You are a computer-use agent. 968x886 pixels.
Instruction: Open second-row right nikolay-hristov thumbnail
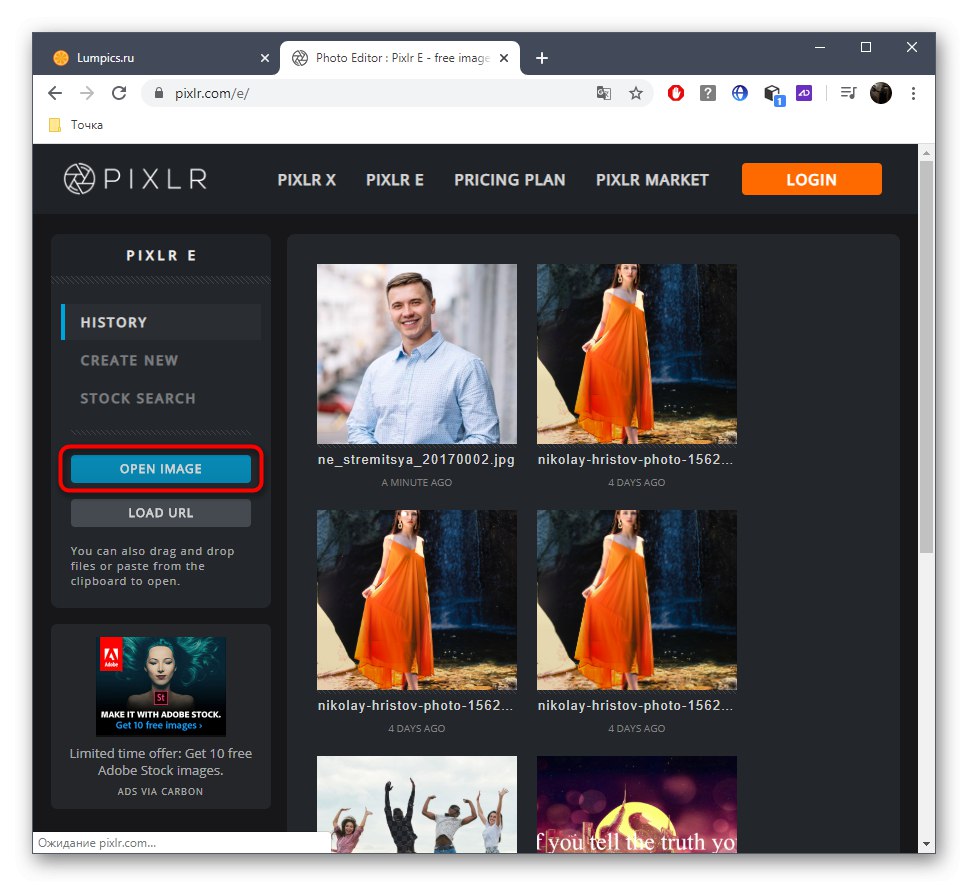pyautogui.click(x=636, y=600)
